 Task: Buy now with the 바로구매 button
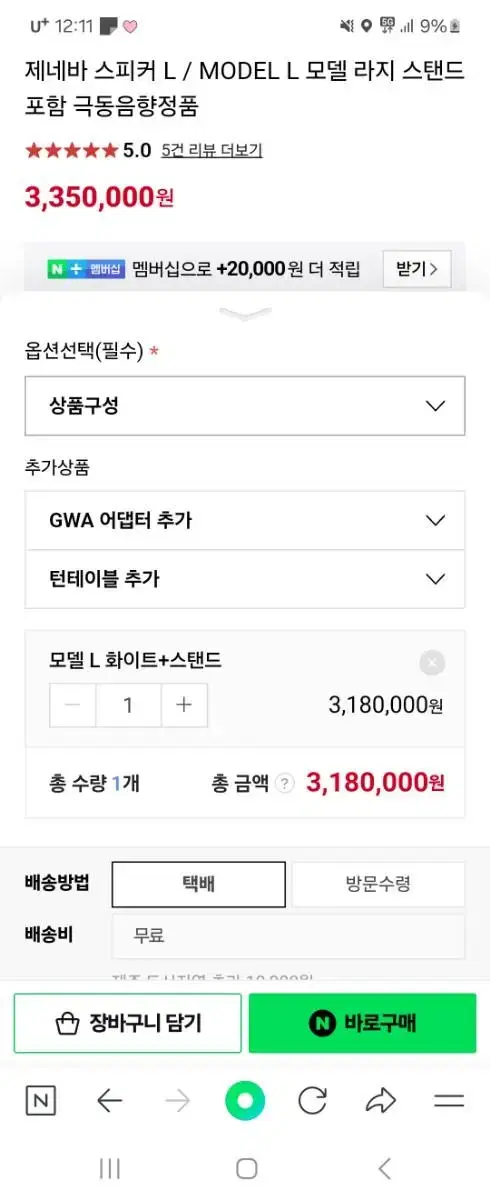[x=362, y=1023]
